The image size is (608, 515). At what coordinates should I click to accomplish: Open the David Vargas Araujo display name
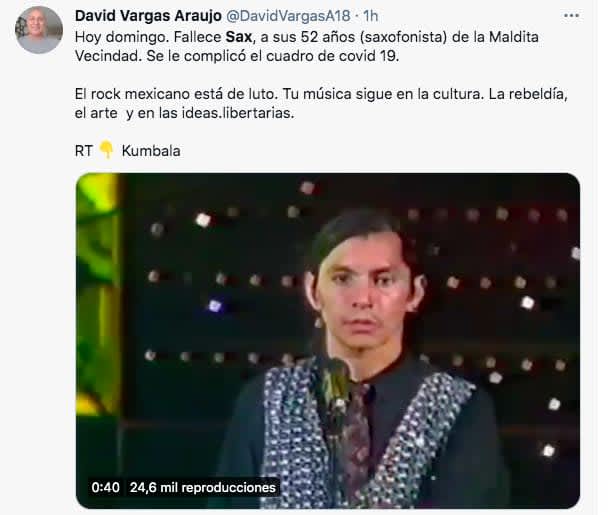pyautogui.click(x=148, y=16)
